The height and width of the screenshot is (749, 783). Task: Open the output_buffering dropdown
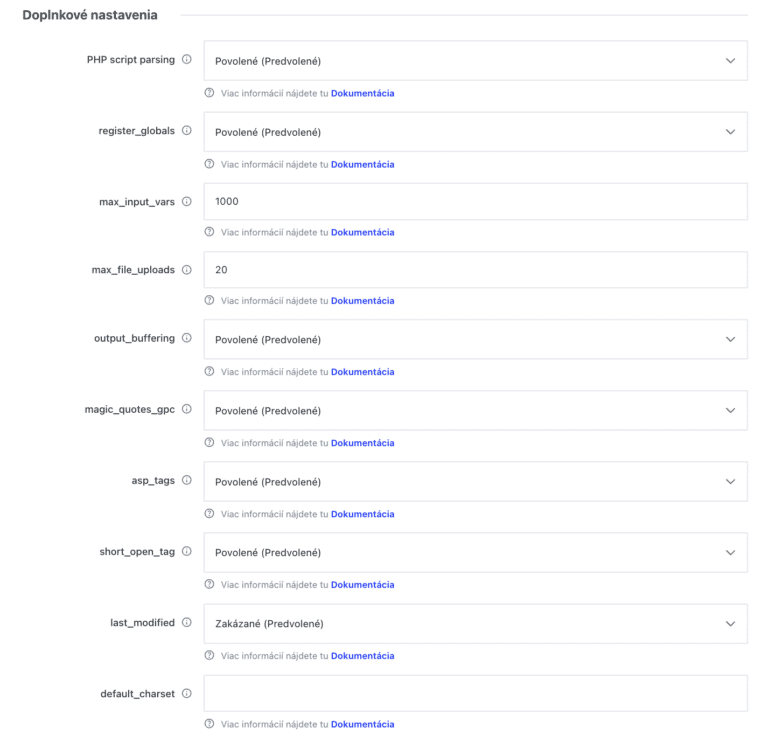click(x=475, y=340)
